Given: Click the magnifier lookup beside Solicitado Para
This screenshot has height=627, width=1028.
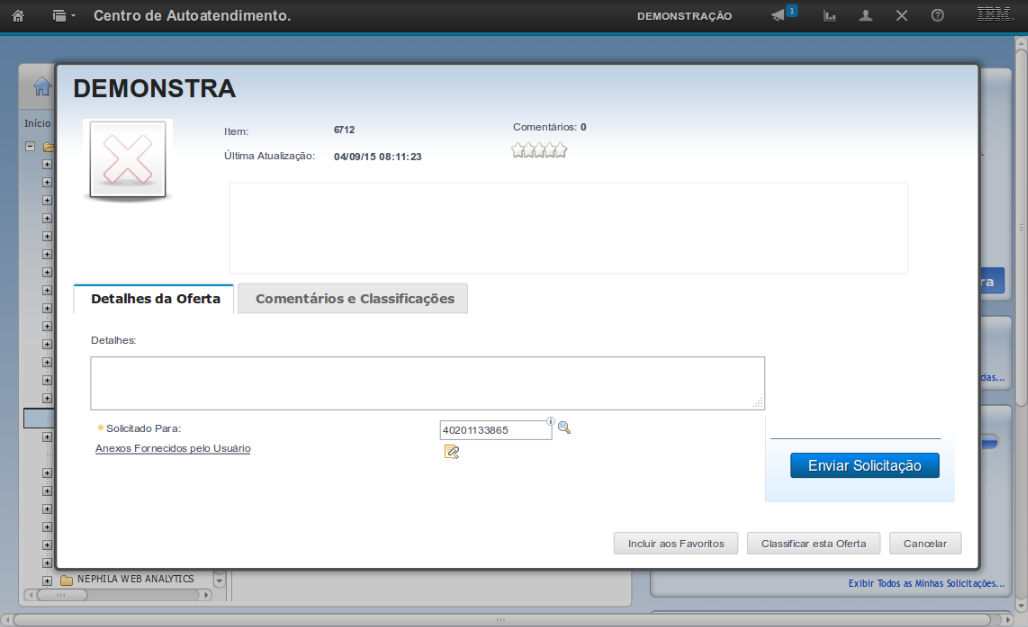Looking at the screenshot, I should (x=564, y=428).
